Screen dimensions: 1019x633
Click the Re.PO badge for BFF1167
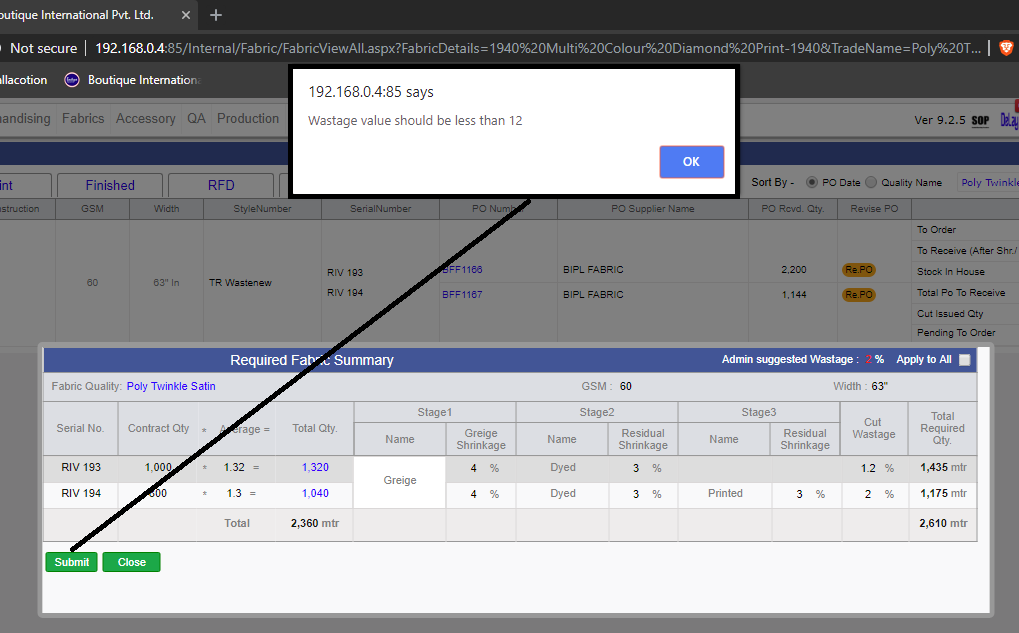(x=858, y=294)
